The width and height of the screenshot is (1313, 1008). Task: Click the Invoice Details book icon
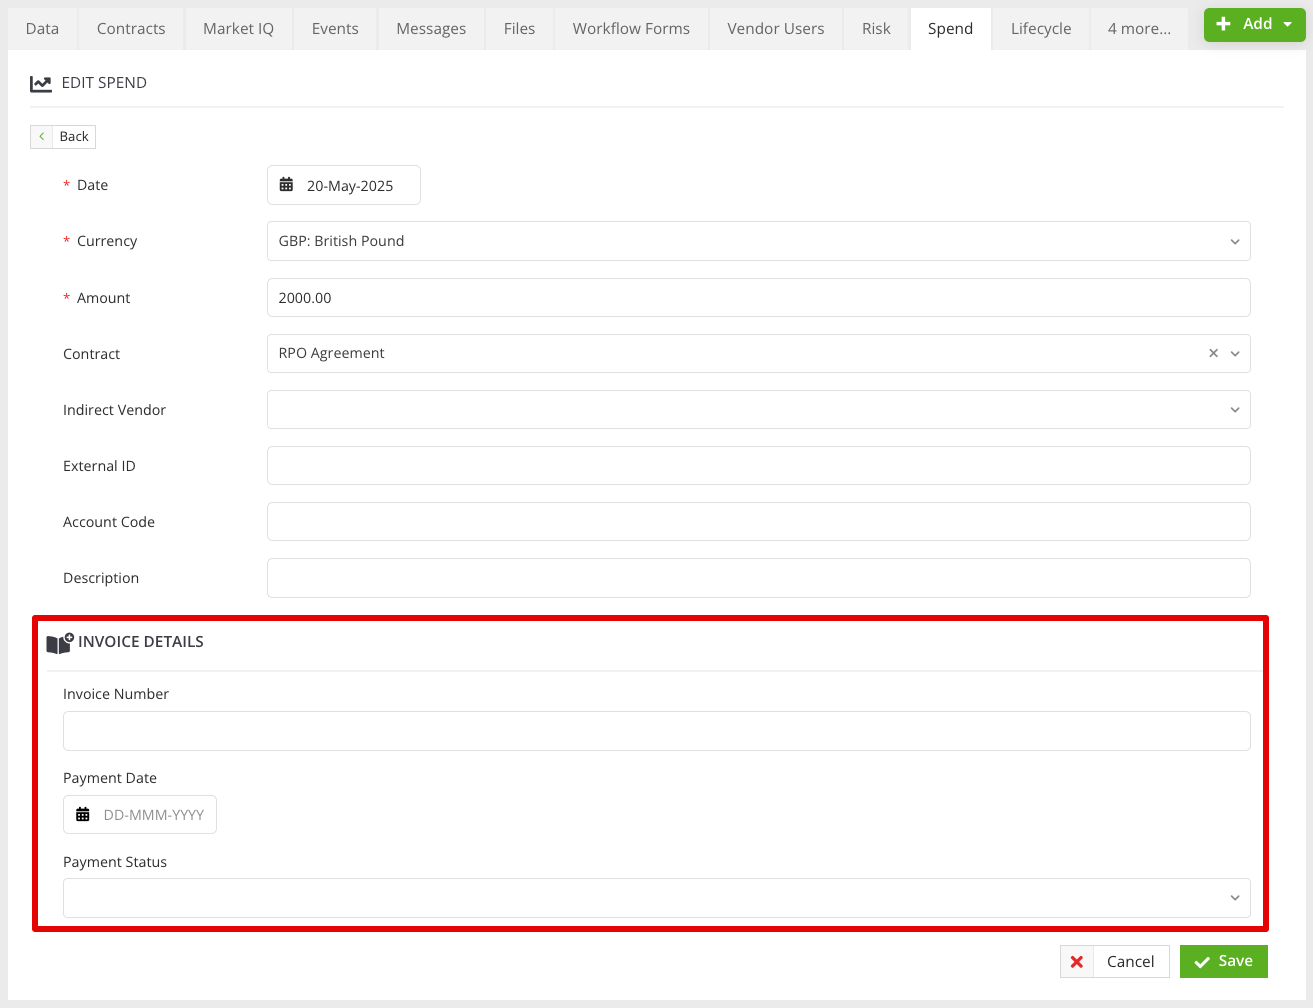click(60, 643)
